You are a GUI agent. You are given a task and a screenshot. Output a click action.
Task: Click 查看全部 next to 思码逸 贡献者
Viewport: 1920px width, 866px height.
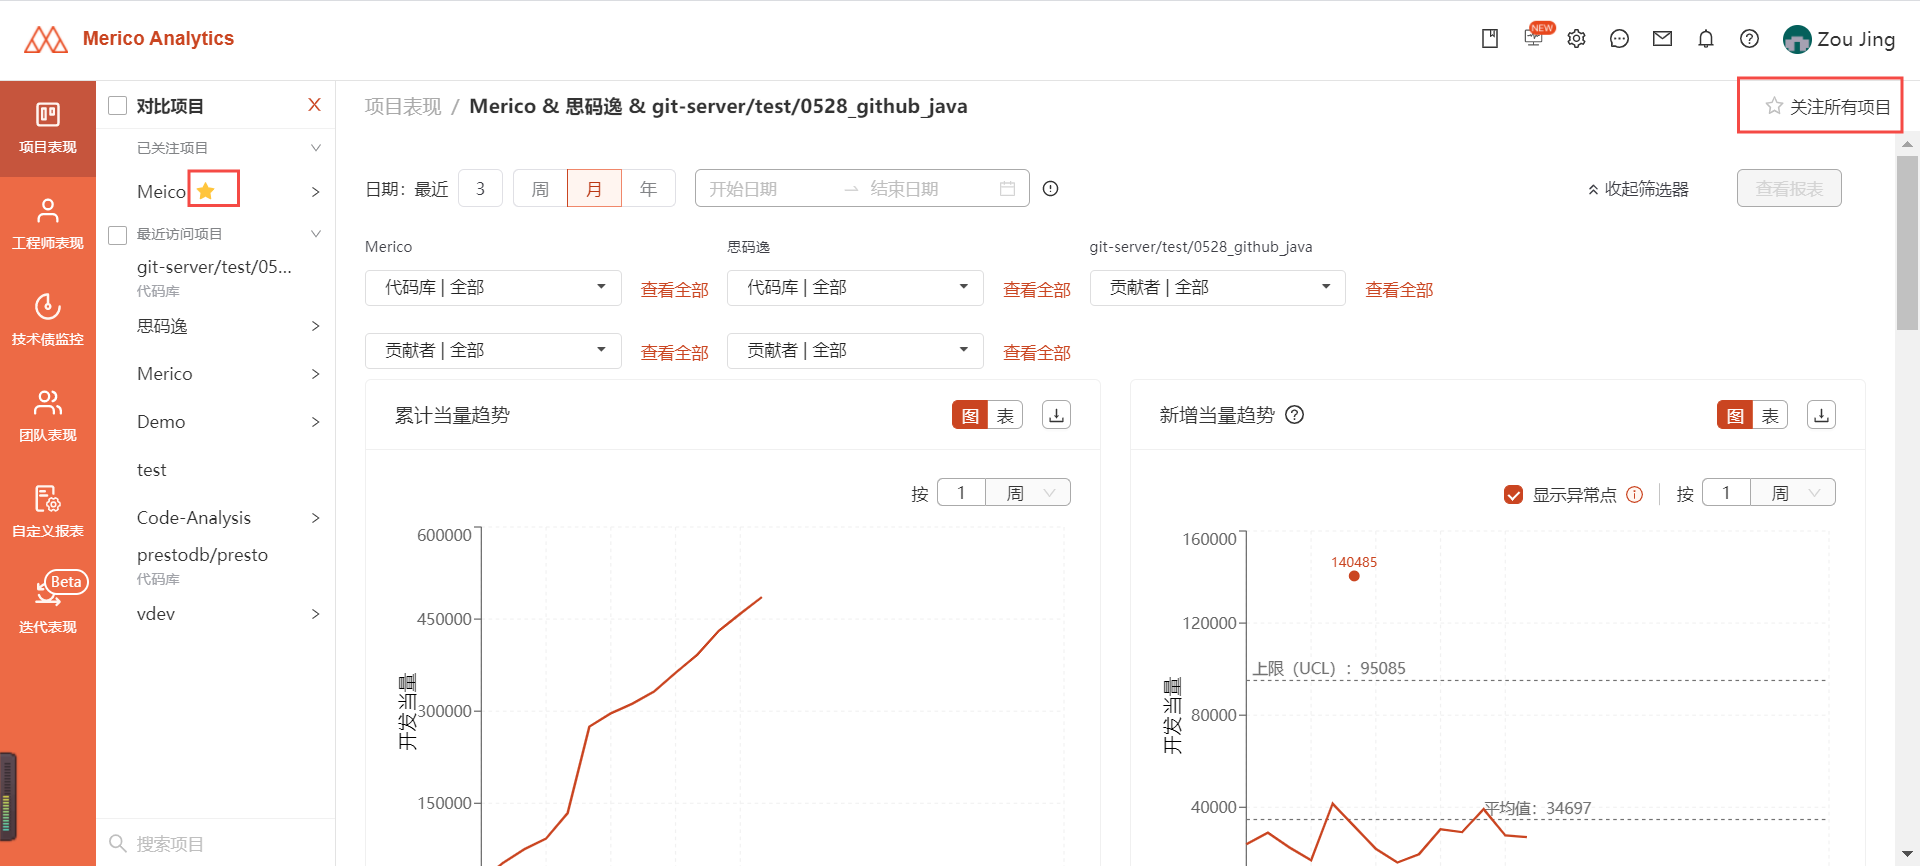tap(1037, 353)
